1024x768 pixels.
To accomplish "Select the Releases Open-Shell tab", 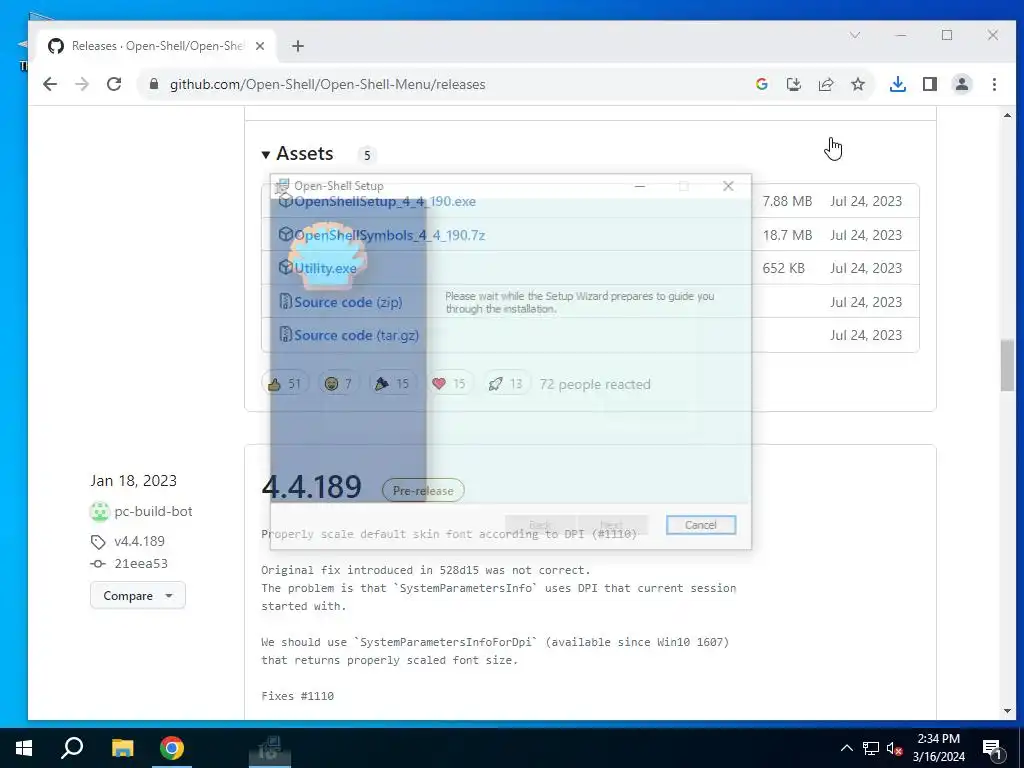I will pos(157,46).
